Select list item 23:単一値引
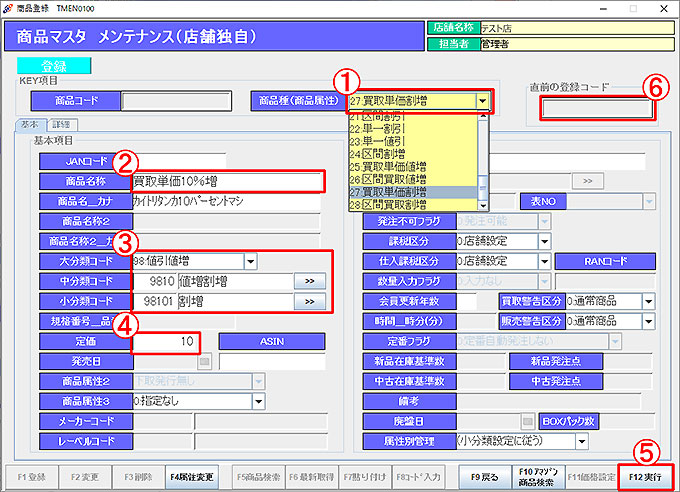The height and width of the screenshot is (492, 680). [x=413, y=141]
